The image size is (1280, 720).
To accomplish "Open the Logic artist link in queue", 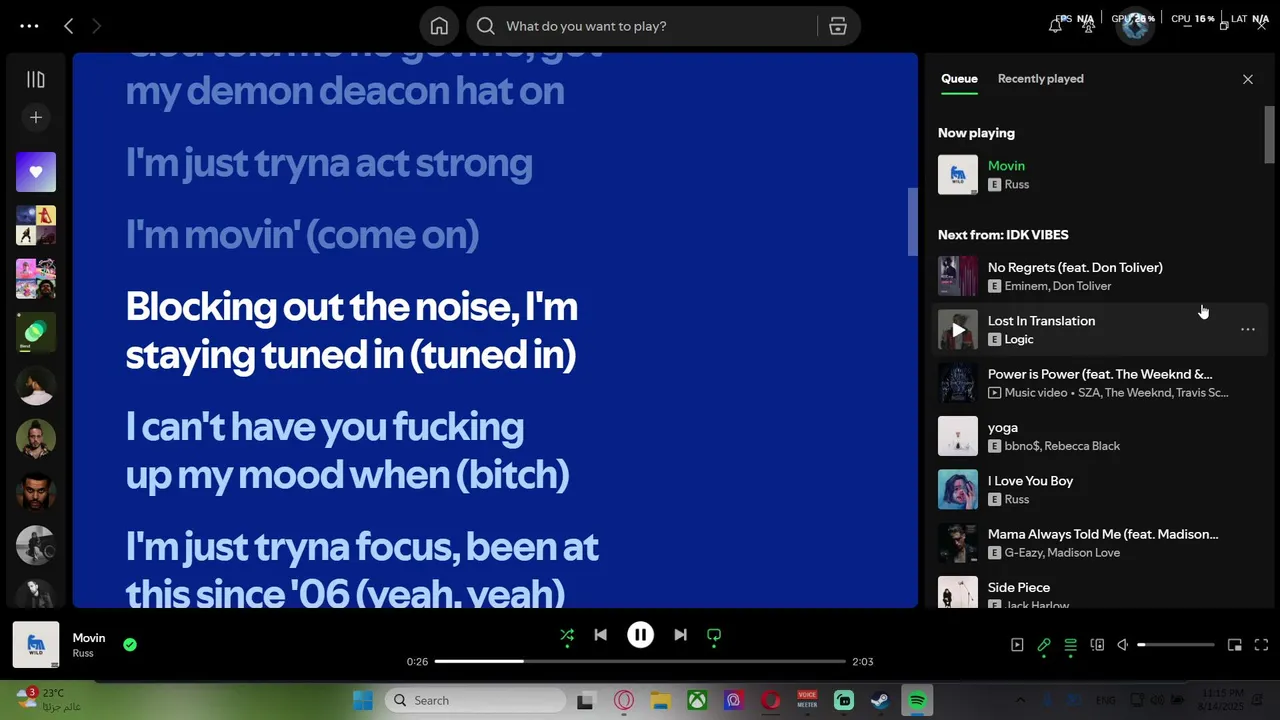I will [x=1018, y=340].
